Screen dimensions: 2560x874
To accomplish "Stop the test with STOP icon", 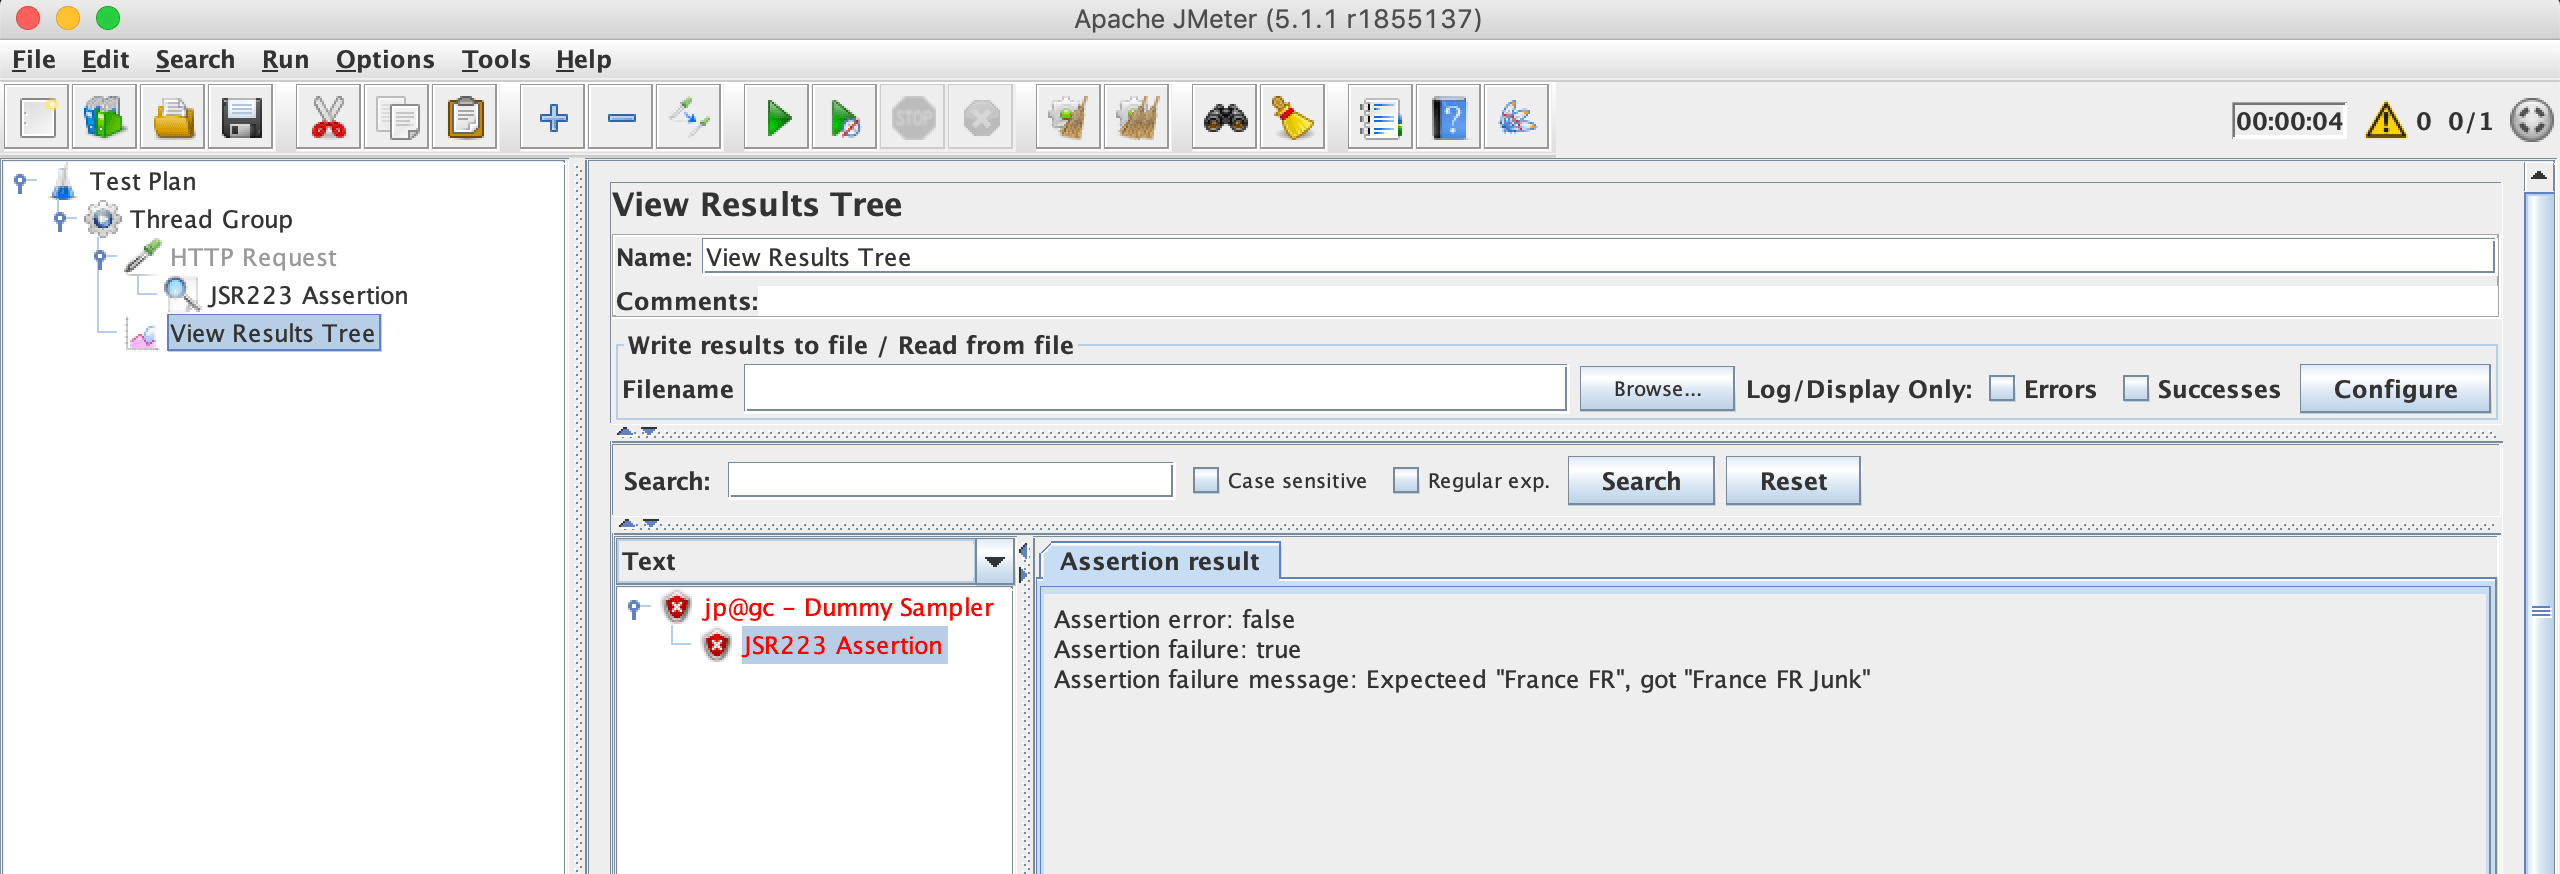I will [x=913, y=119].
